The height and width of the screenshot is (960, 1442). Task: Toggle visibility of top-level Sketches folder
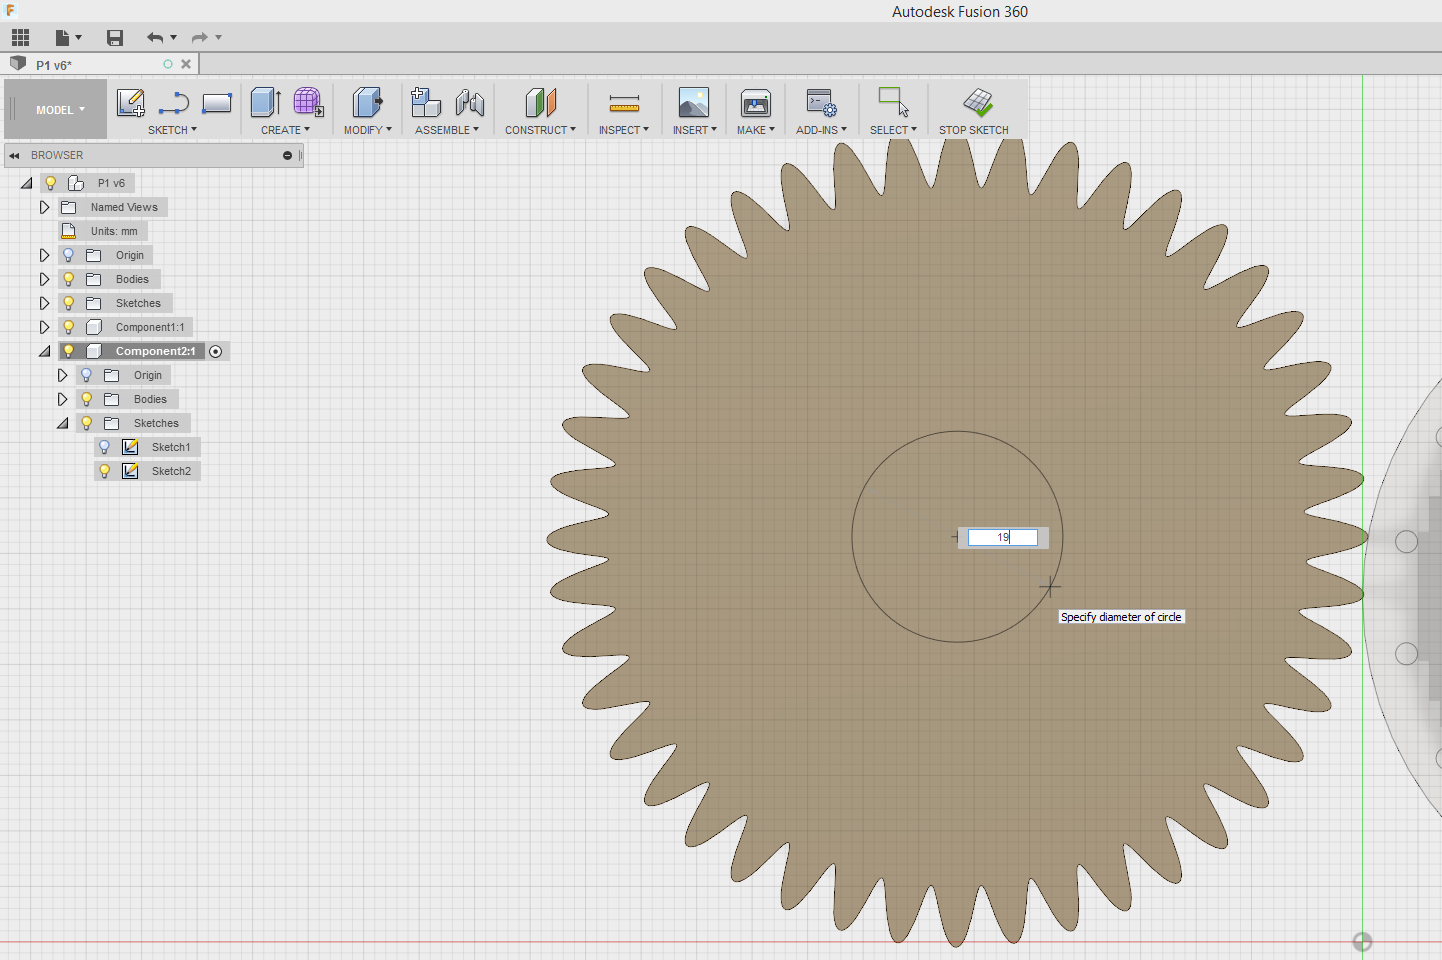tap(69, 303)
